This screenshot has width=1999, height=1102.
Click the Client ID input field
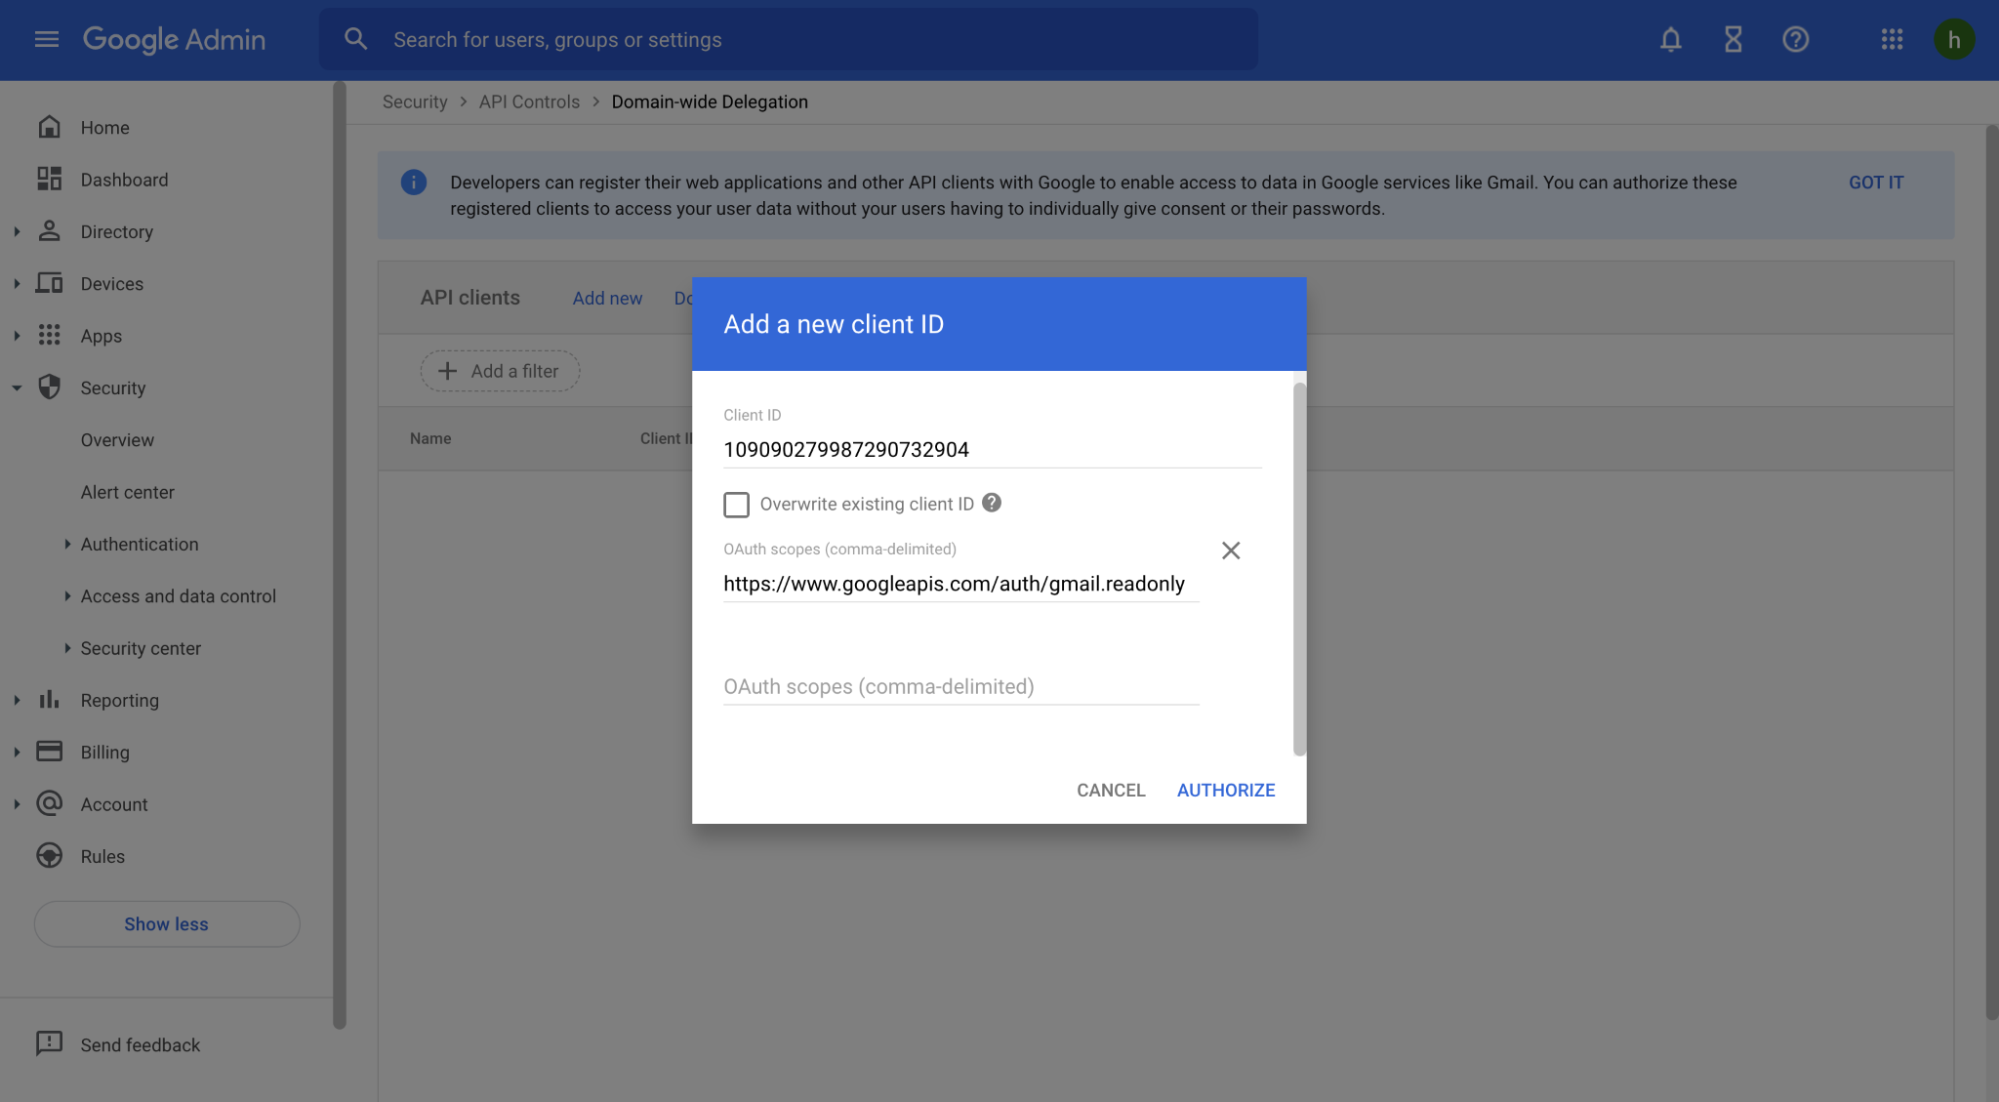click(992, 450)
